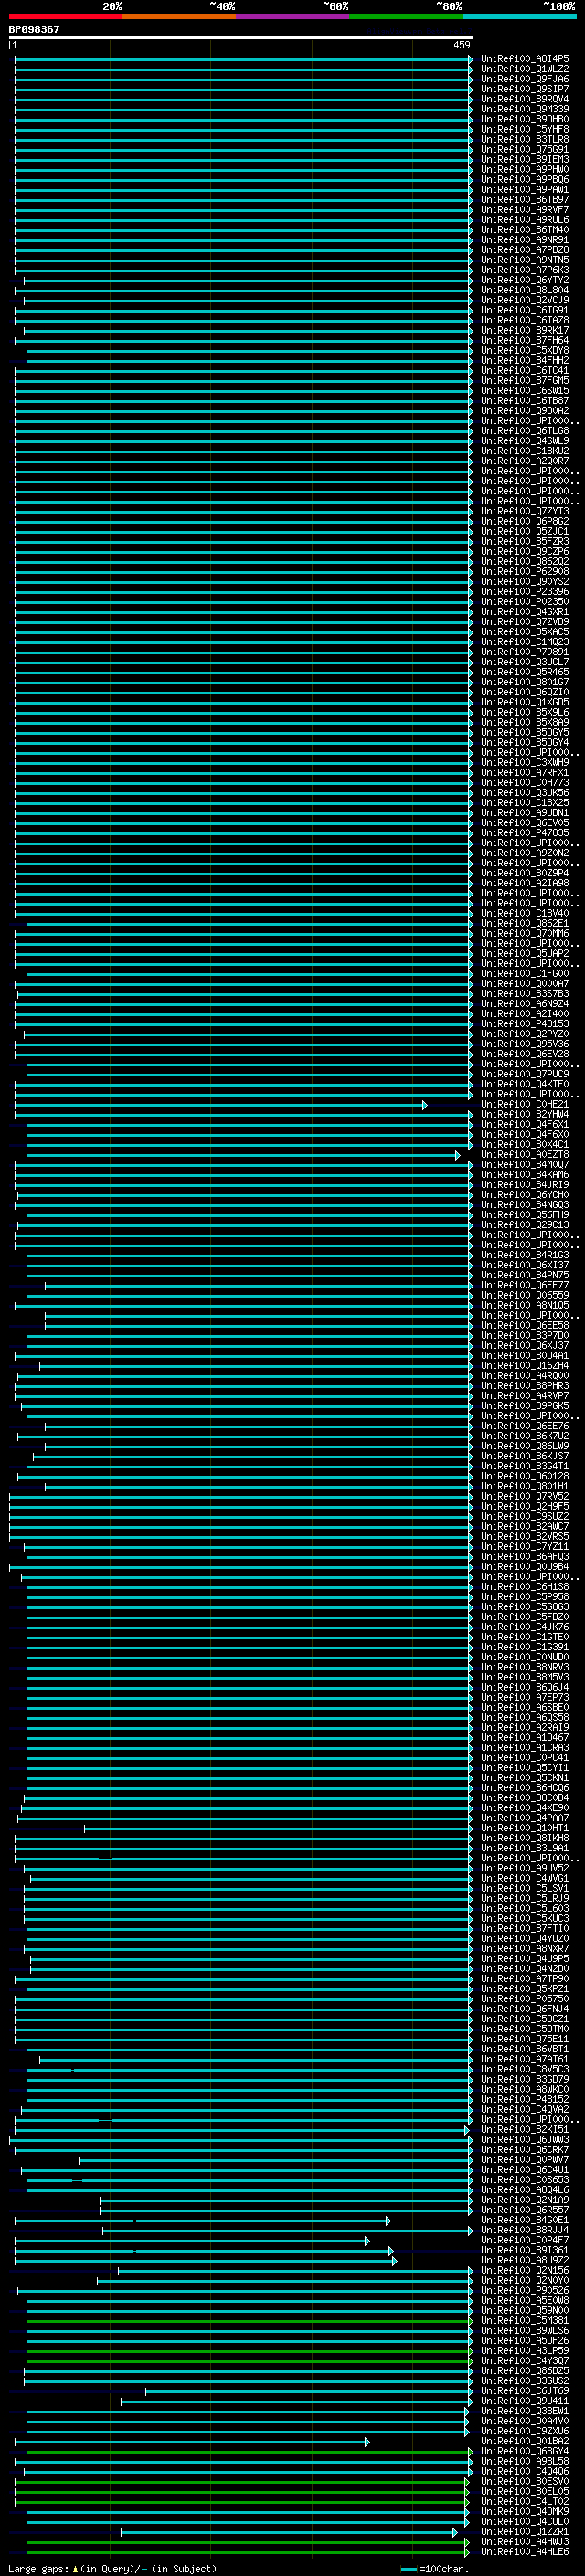Image resolution: width=585 pixels, height=2576 pixels.
Task: Click the green alignment bar for UniRef100_C5M381
Action: click(x=249, y=2320)
